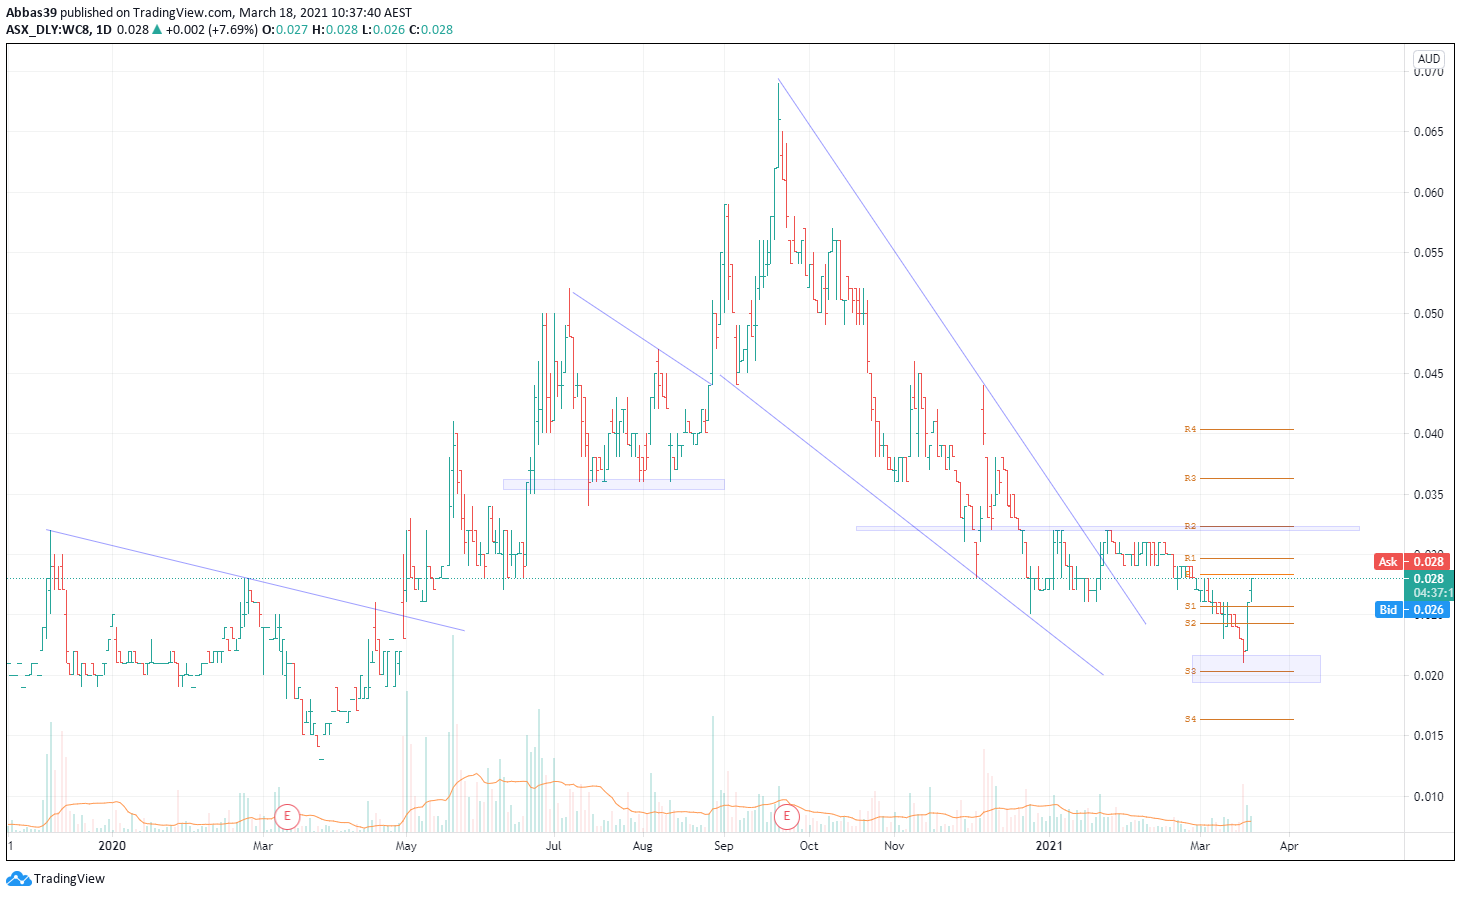
Task: Open the TradingView logo at bottom left
Action: [x=56, y=879]
